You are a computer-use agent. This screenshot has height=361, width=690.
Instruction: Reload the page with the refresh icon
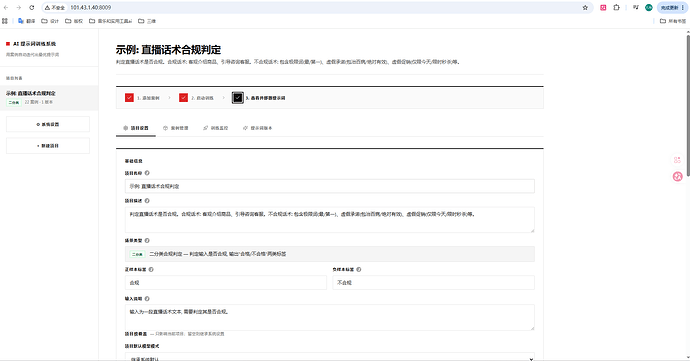[x=32, y=7]
